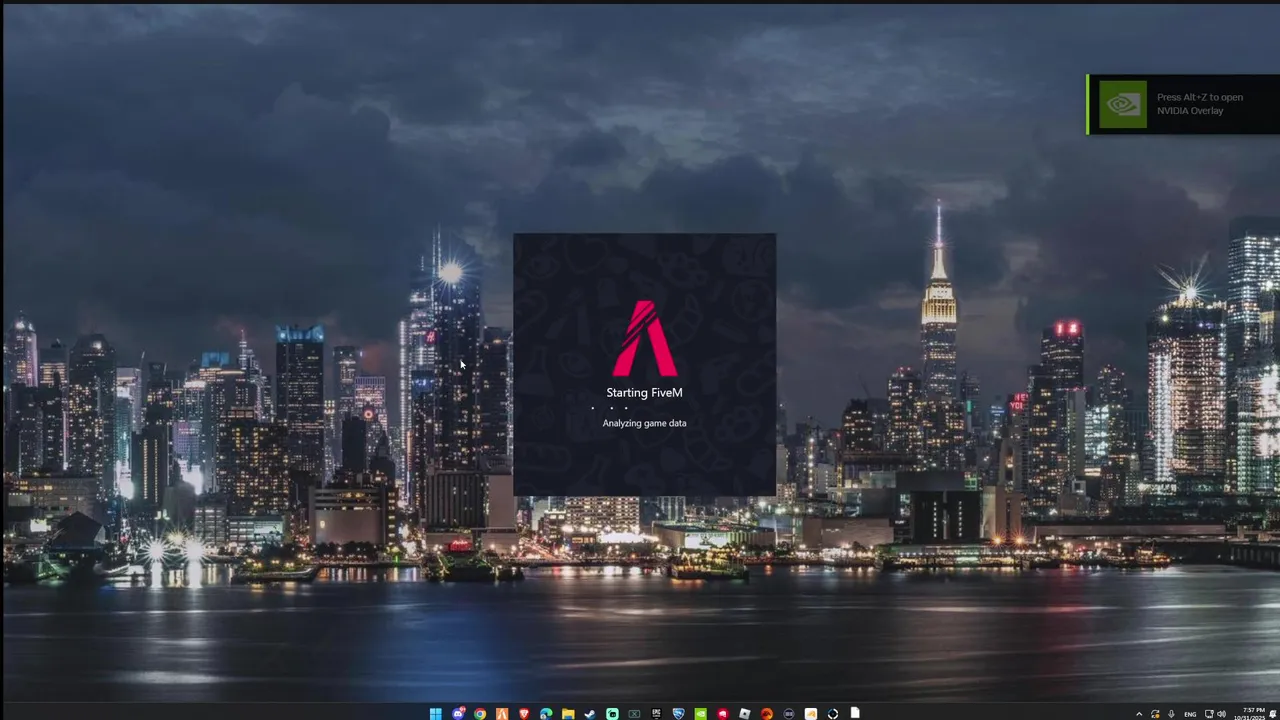Click the 'Analyzing game data' status text

tap(644, 423)
